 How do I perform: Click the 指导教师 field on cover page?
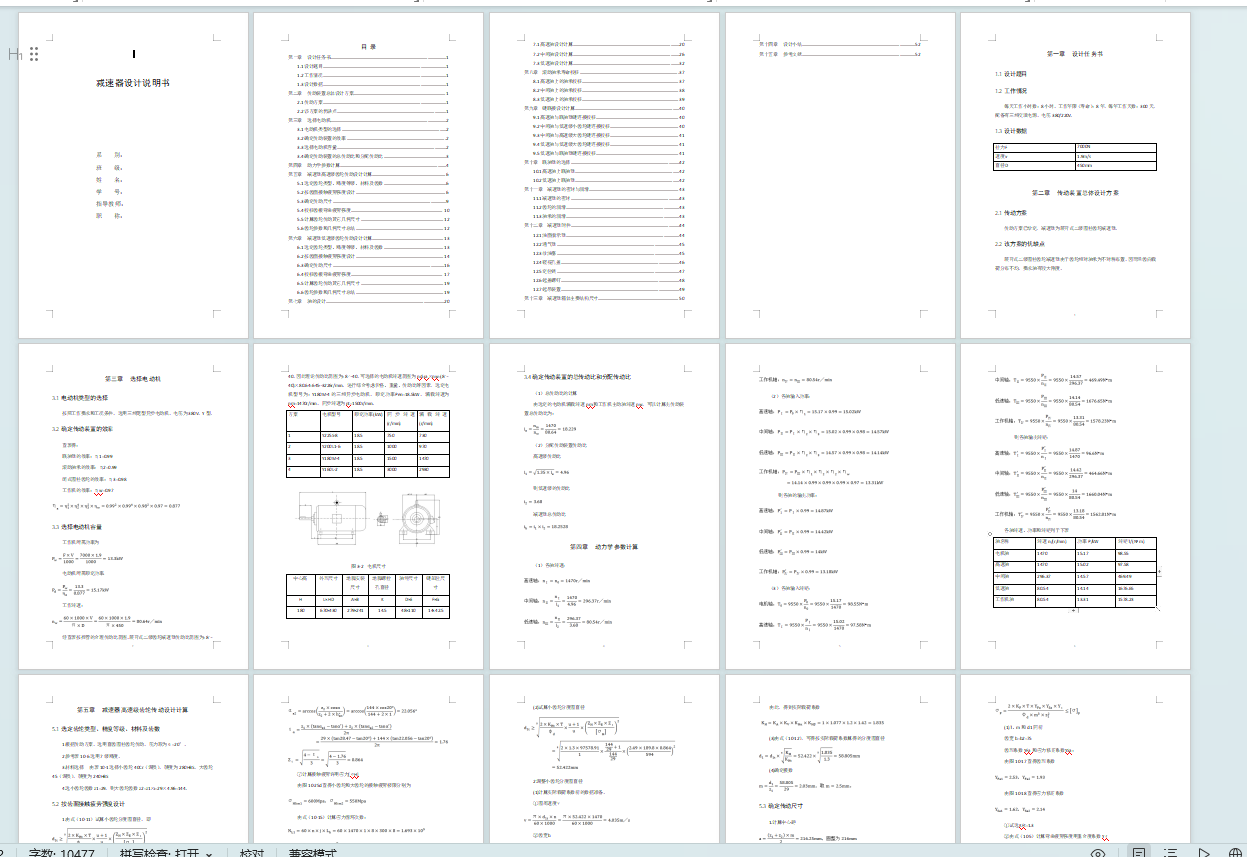109,203
